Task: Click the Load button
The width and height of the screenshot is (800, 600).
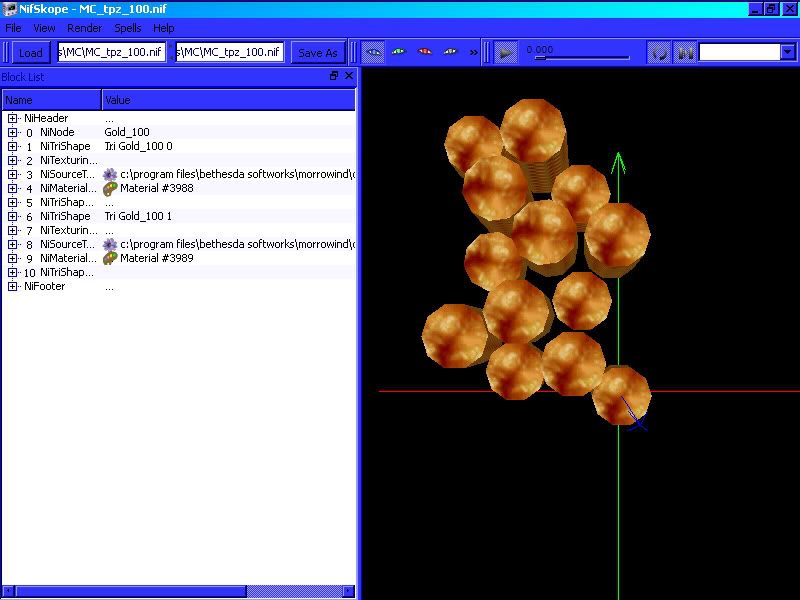Action: point(31,53)
